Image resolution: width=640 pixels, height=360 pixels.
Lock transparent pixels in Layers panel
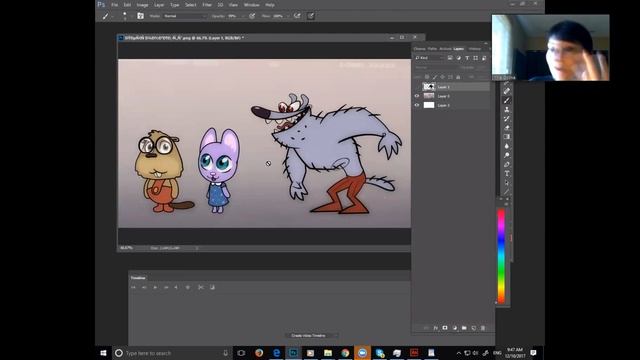pyautogui.click(x=427, y=77)
